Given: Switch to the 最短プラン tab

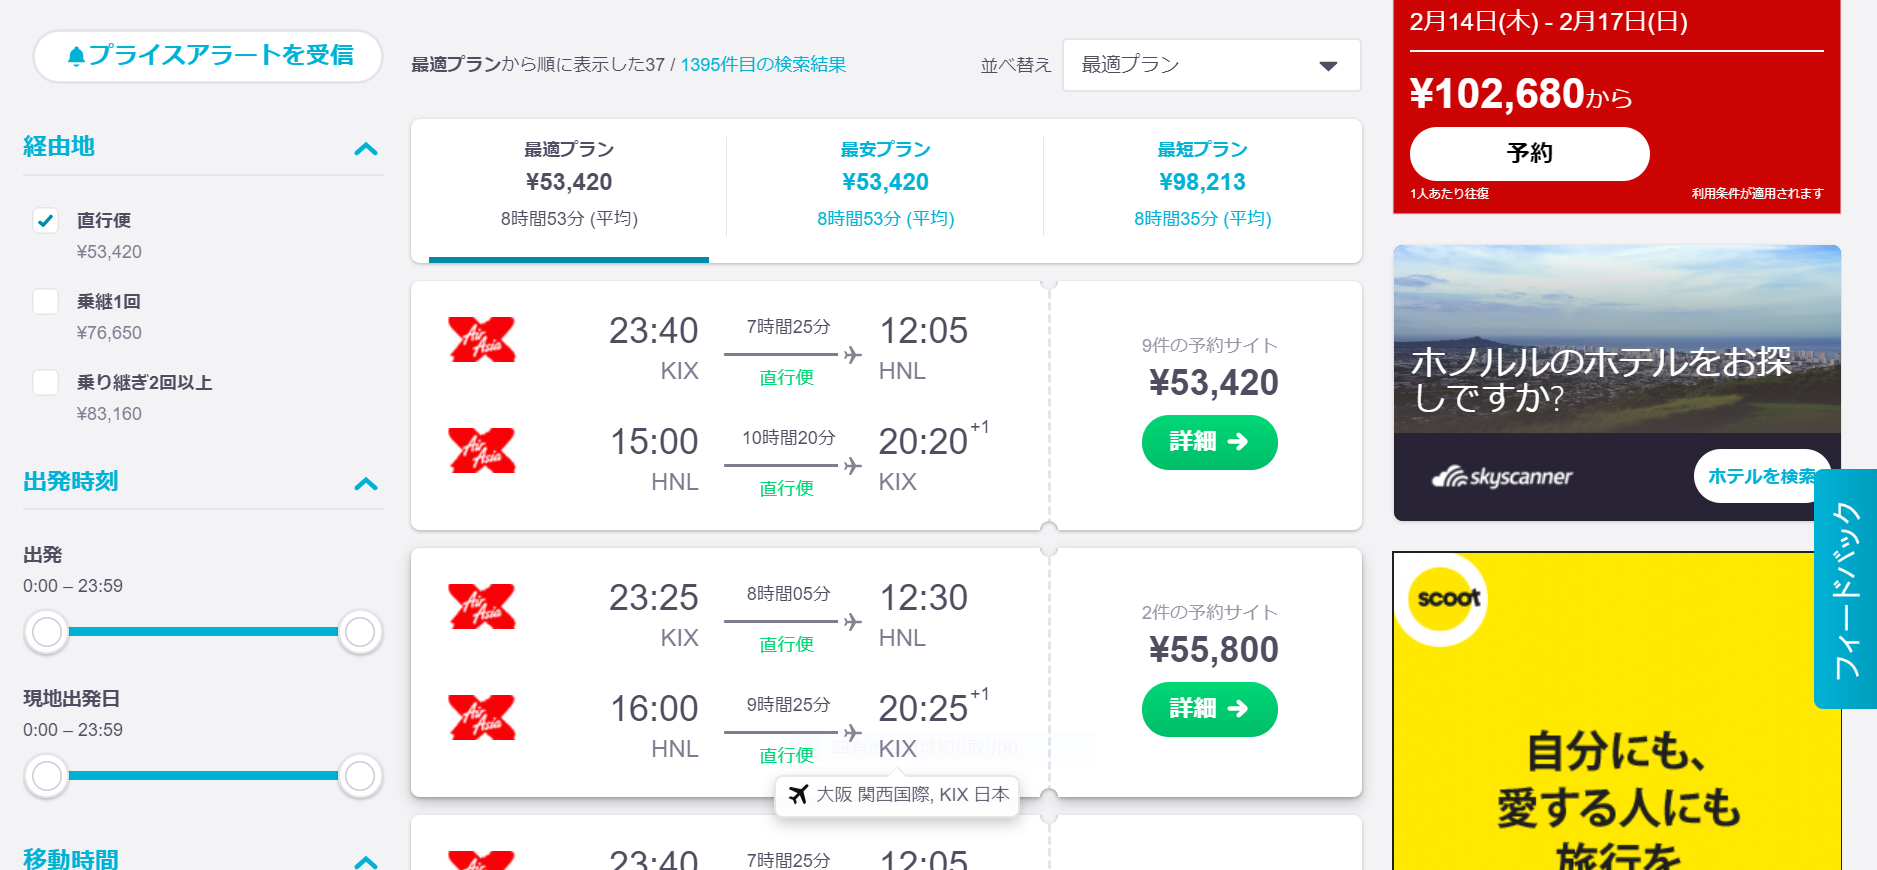Looking at the screenshot, I should [1202, 184].
